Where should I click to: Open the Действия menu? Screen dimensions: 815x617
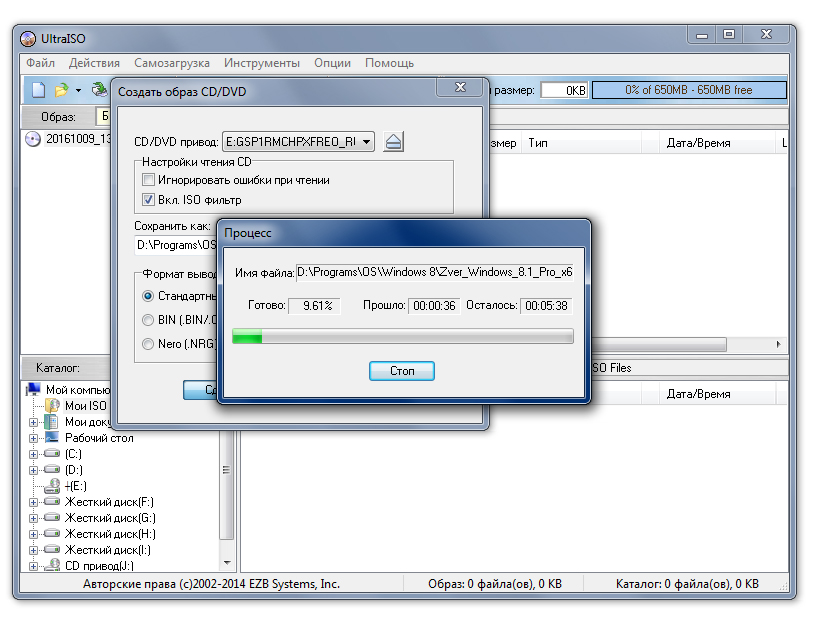click(94, 63)
